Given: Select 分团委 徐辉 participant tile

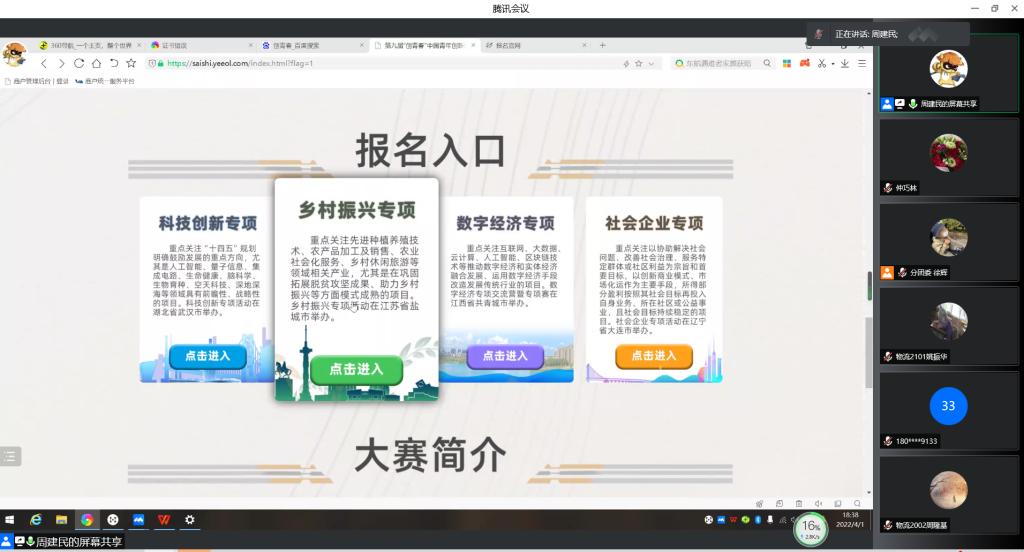Looking at the screenshot, I should tap(948, 242).
